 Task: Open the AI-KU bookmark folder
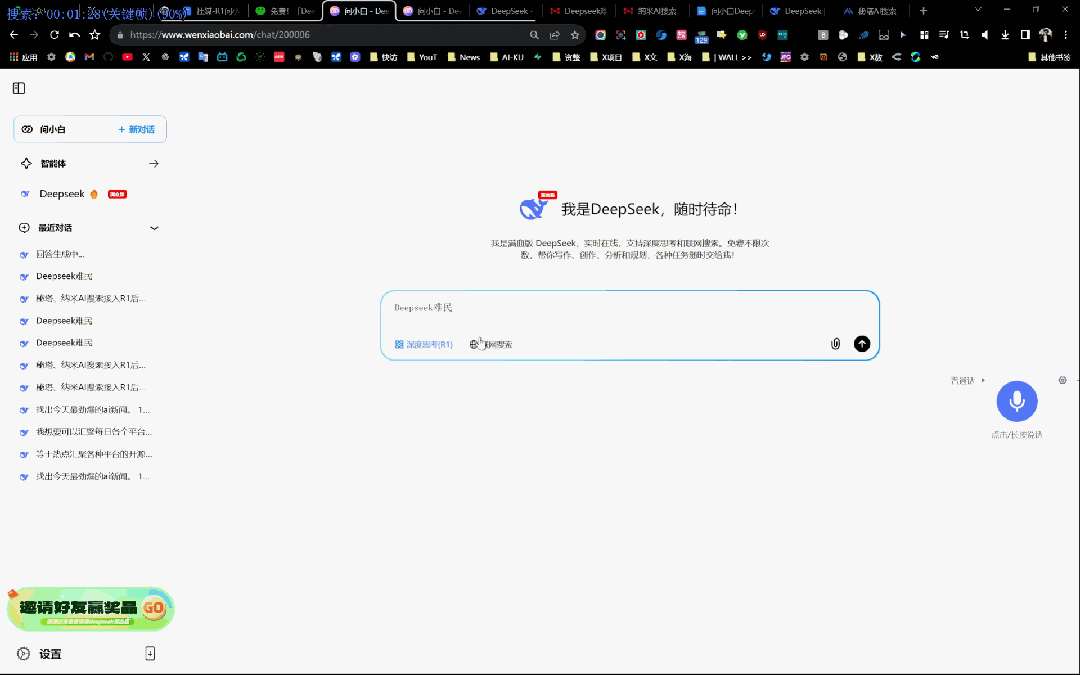tap(506, 57)
